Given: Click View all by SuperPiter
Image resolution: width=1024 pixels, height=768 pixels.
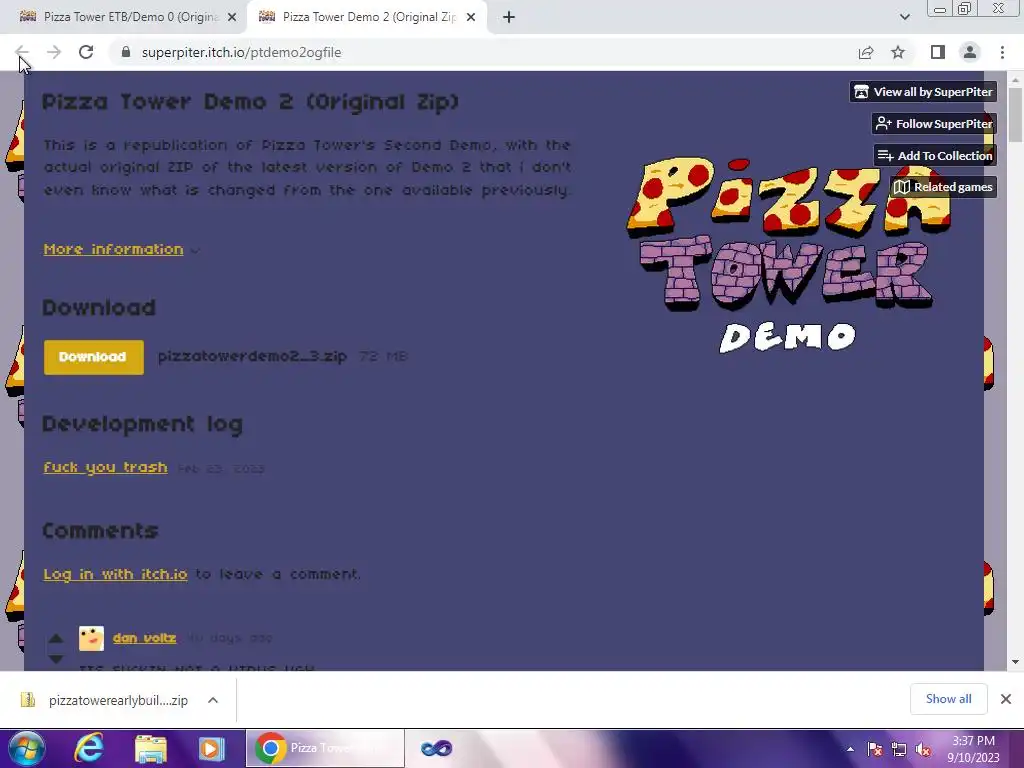Looking at the screenshot, I should click(x=923, y=92).
